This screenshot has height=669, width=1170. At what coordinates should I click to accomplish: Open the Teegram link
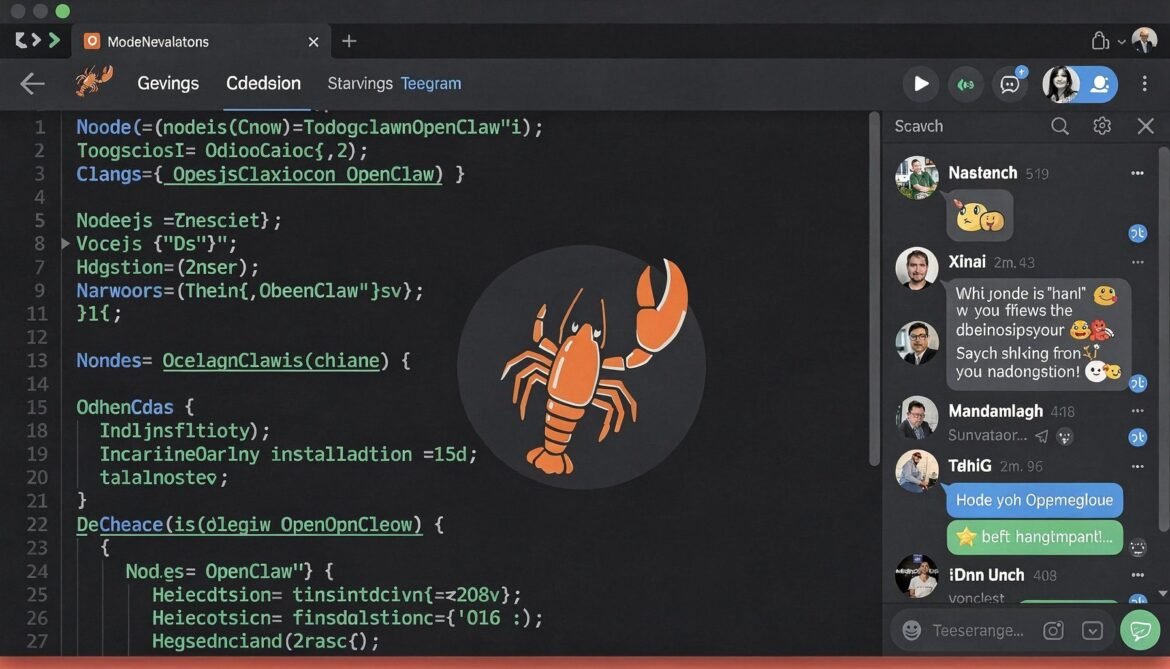tap(430, 84)
